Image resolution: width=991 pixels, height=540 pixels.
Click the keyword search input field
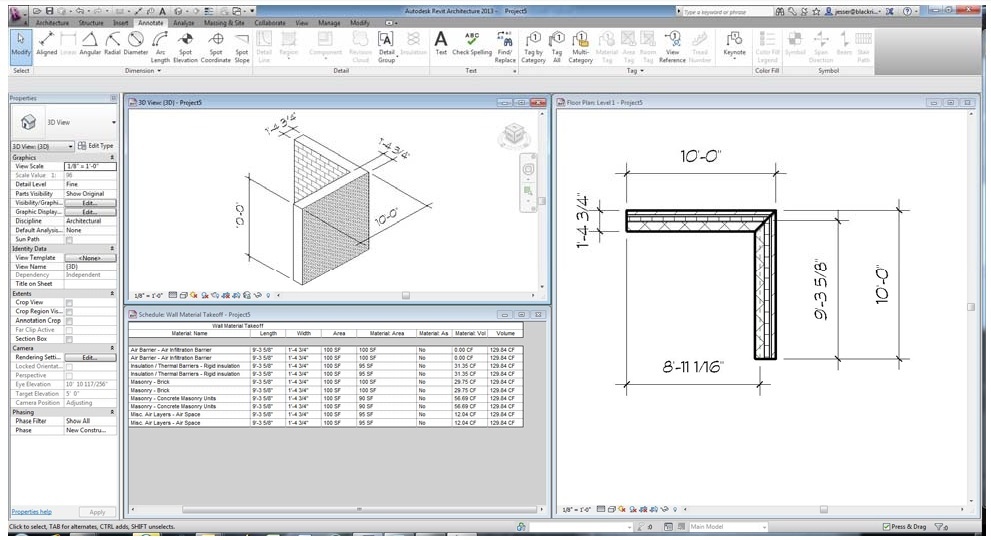725,11
